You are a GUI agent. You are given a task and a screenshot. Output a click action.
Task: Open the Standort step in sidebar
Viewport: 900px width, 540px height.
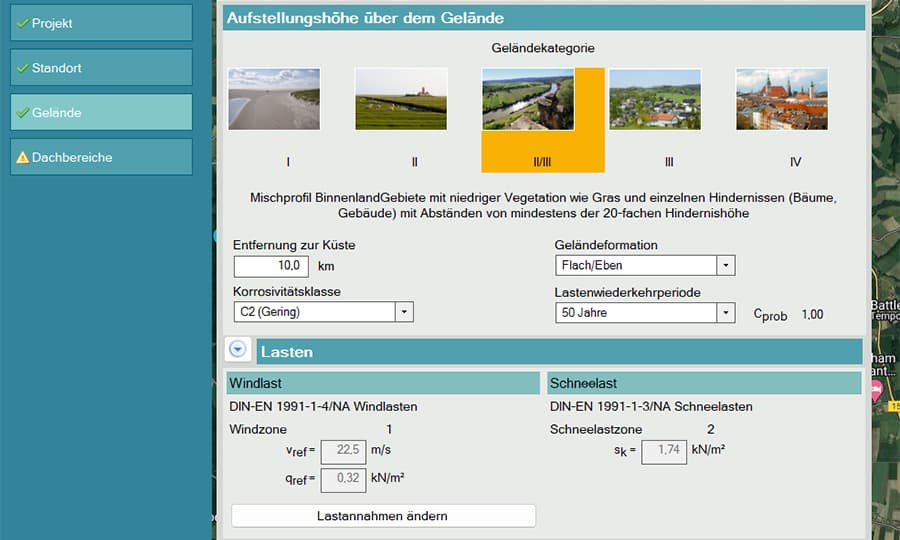pos(101,68)
